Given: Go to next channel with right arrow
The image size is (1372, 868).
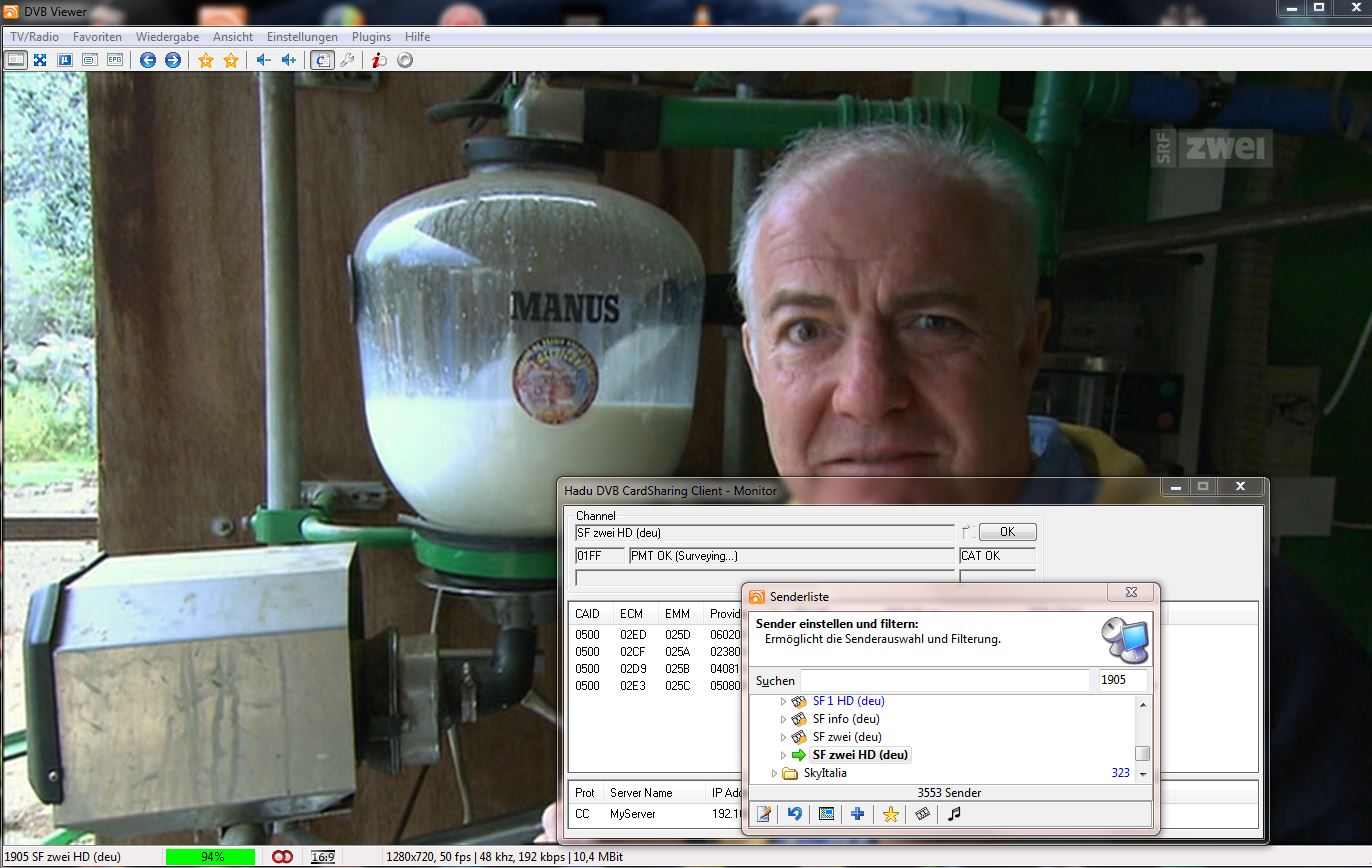Looking at the screenshot, I should (x=173, y=60).
